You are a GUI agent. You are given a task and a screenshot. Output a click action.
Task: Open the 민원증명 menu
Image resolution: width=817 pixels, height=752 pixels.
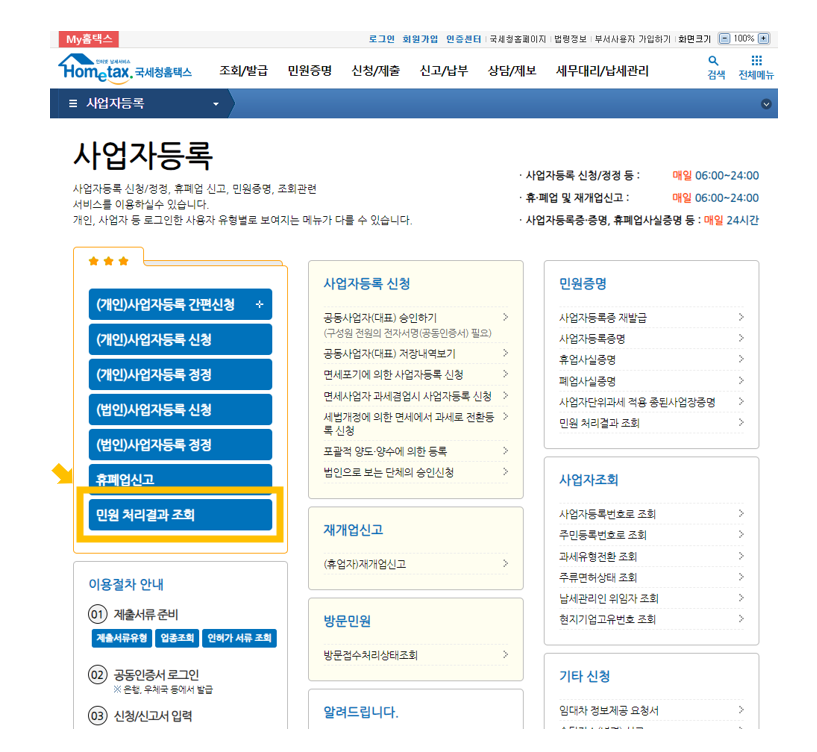pyautogui.click(x=310, y=71)
